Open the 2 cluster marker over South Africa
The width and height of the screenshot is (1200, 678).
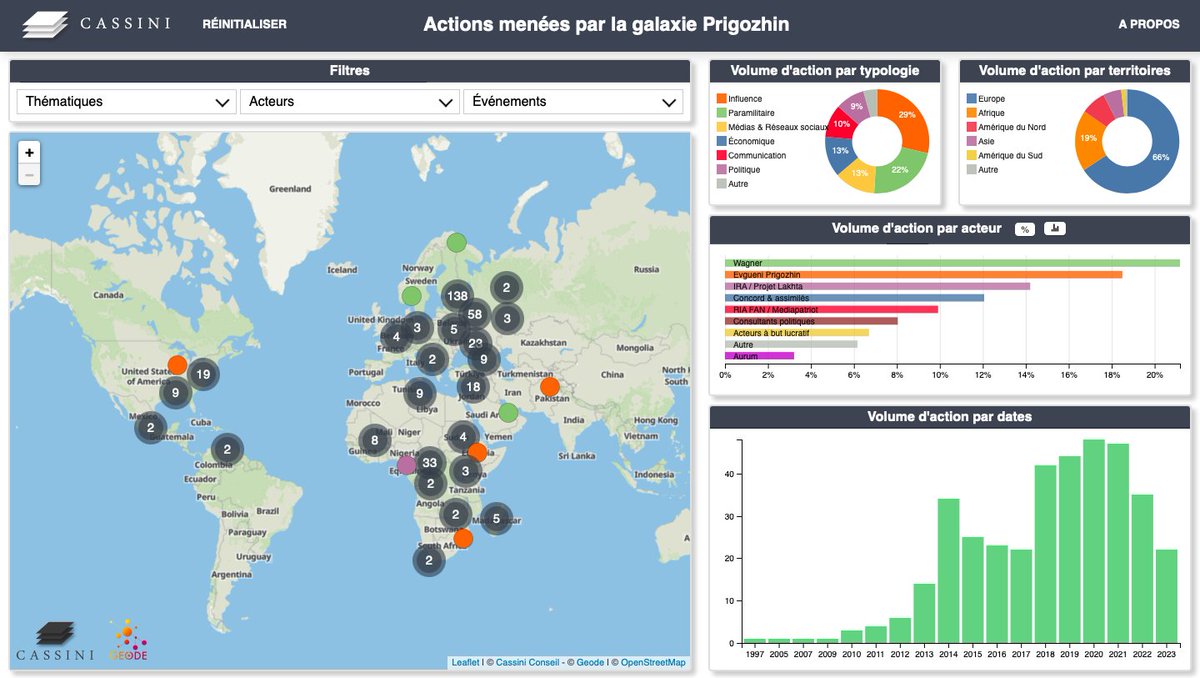pos(429,560)
